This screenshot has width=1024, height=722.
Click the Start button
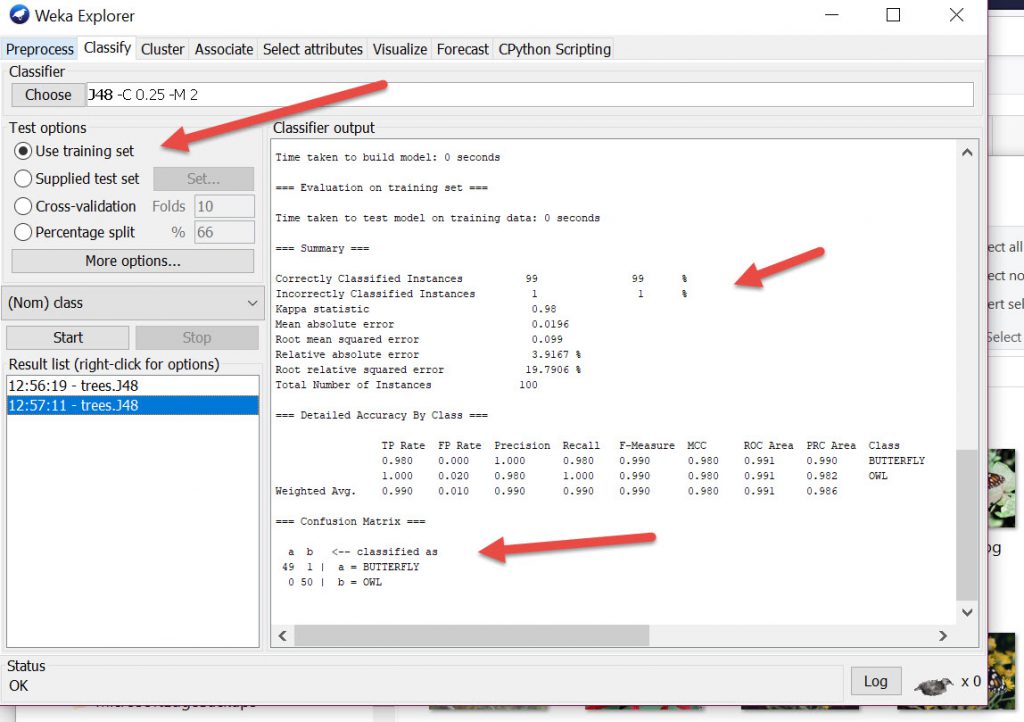pos(68,338)
